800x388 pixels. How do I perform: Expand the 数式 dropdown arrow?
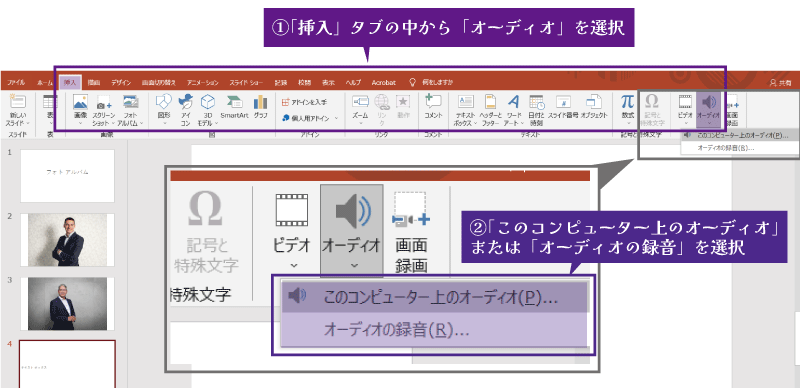628,124
